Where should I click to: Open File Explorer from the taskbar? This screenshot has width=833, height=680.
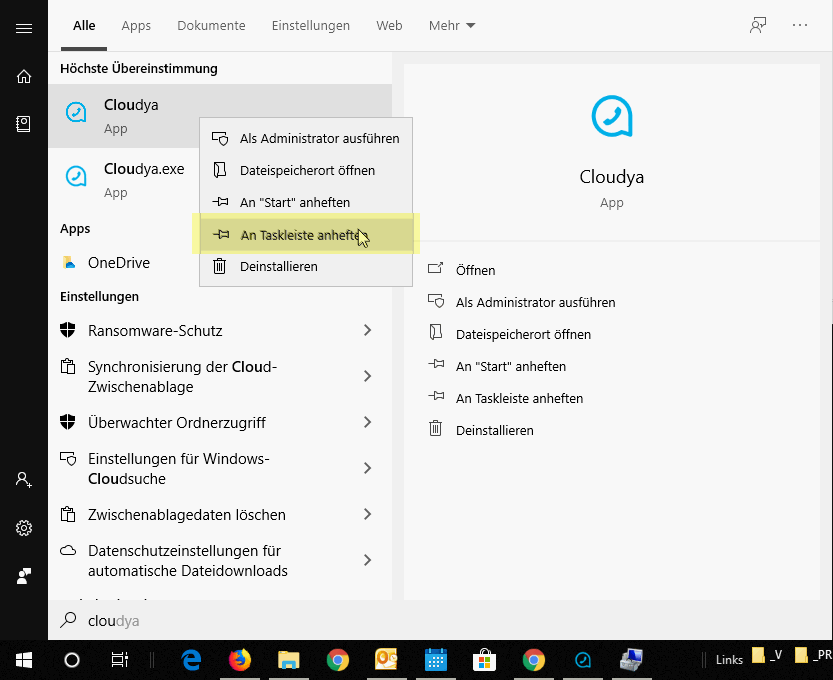289,660
